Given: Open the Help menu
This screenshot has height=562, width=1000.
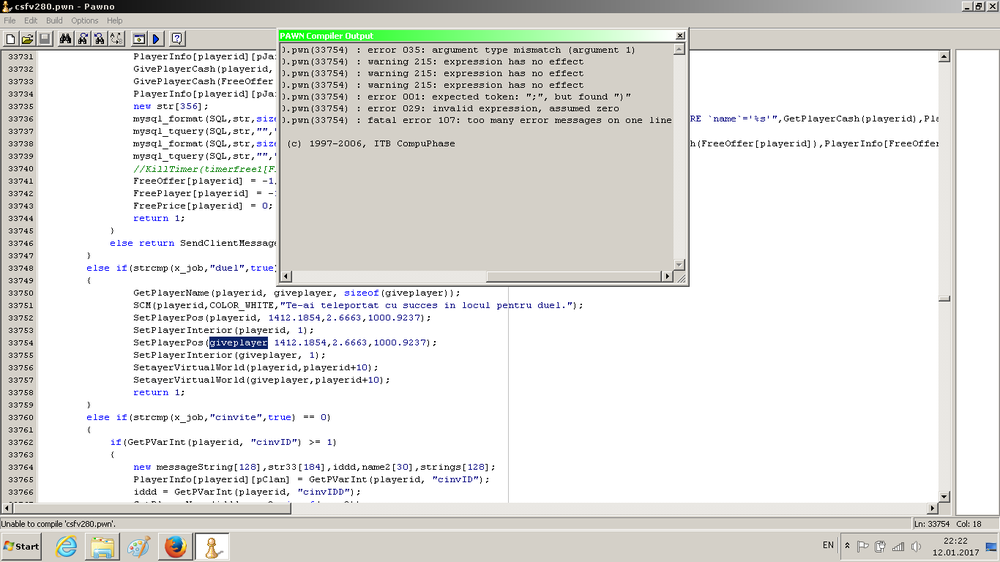Looking at the screenshot, I should [115, 20].
